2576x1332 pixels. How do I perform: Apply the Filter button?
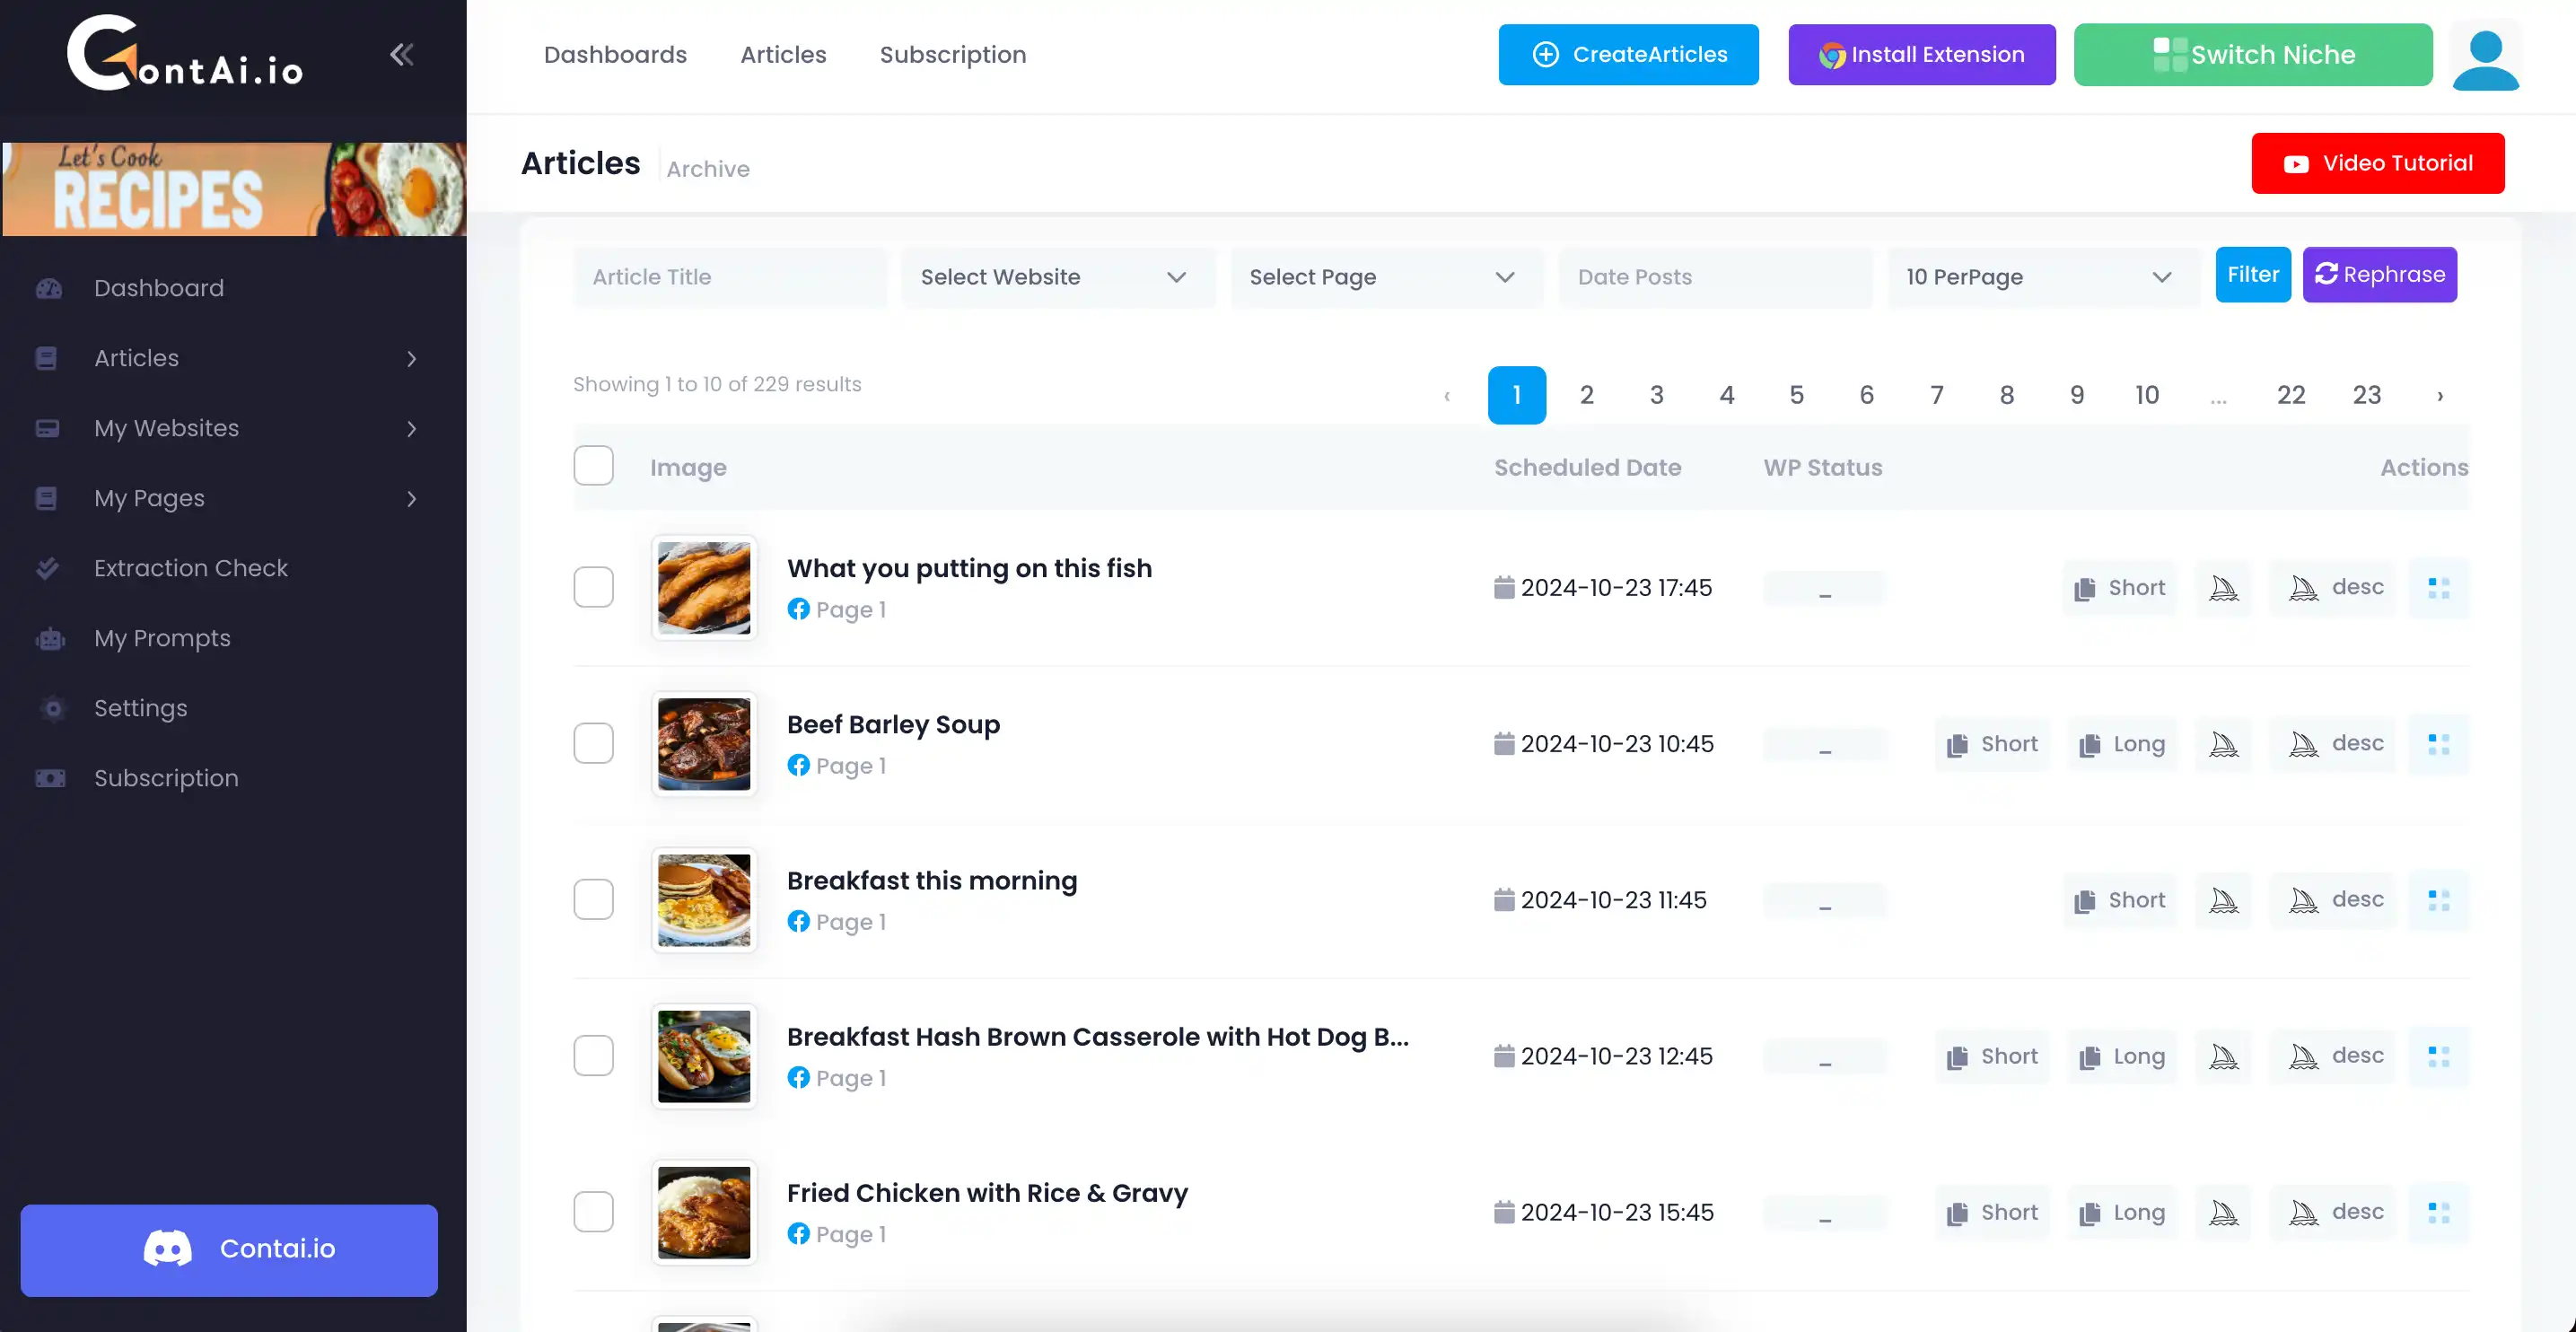coord(2252,274)
